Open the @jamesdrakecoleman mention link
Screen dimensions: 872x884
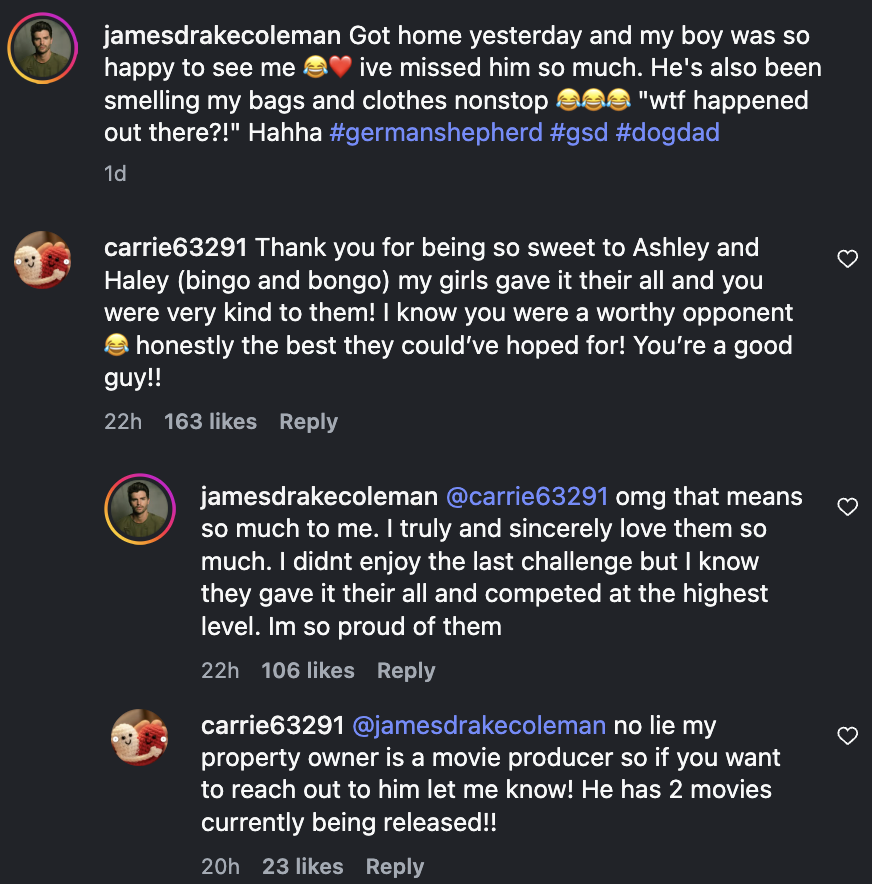coord(479,726)
